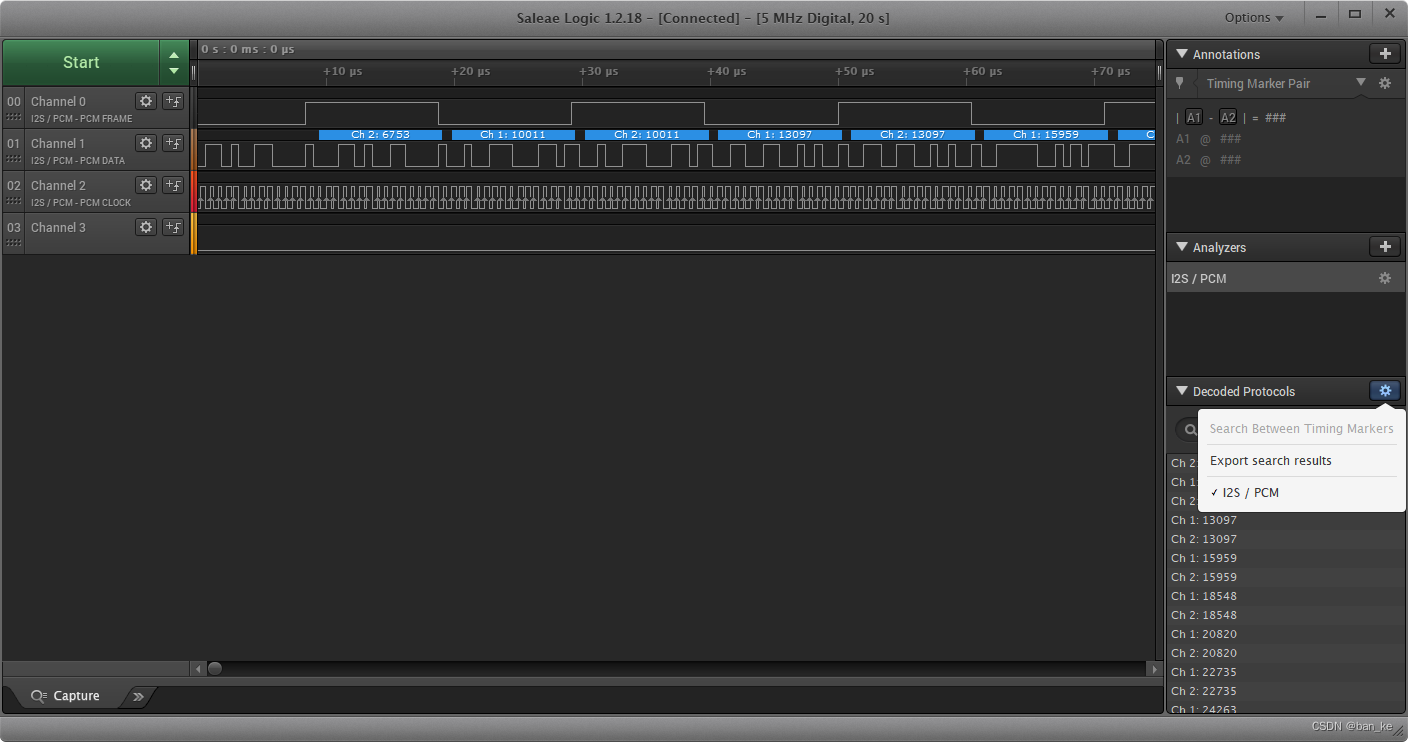Collapse the Decoded Protocols panel
1408x742 pixels.
tap(1182, 391)
